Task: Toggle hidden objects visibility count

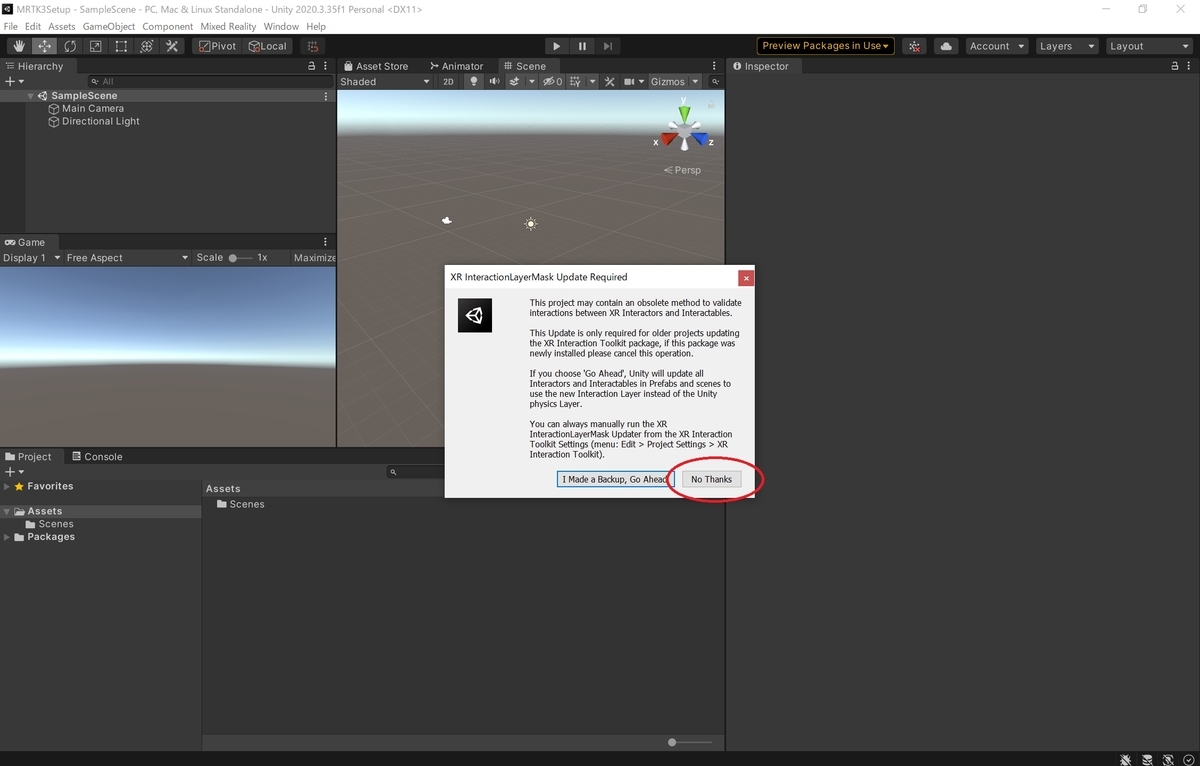Action: point(553,82)
